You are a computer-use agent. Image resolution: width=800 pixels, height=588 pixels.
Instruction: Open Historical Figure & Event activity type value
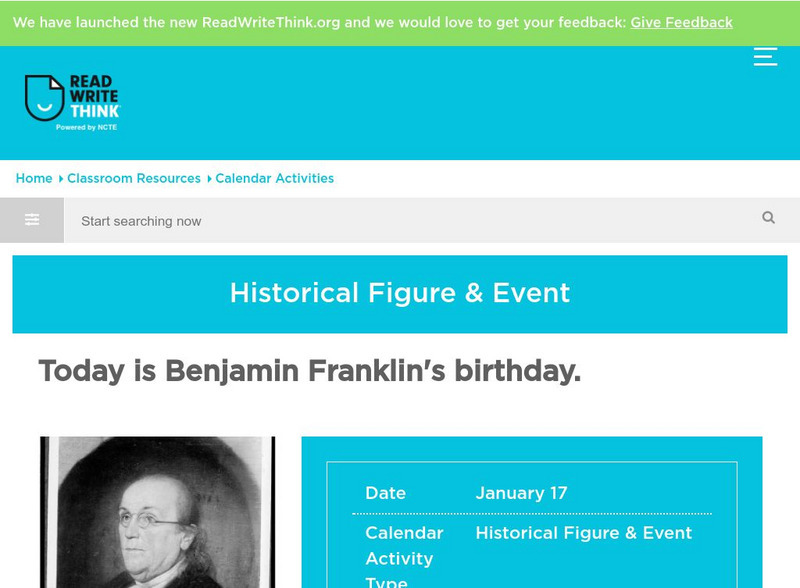[x=584, y=533]
